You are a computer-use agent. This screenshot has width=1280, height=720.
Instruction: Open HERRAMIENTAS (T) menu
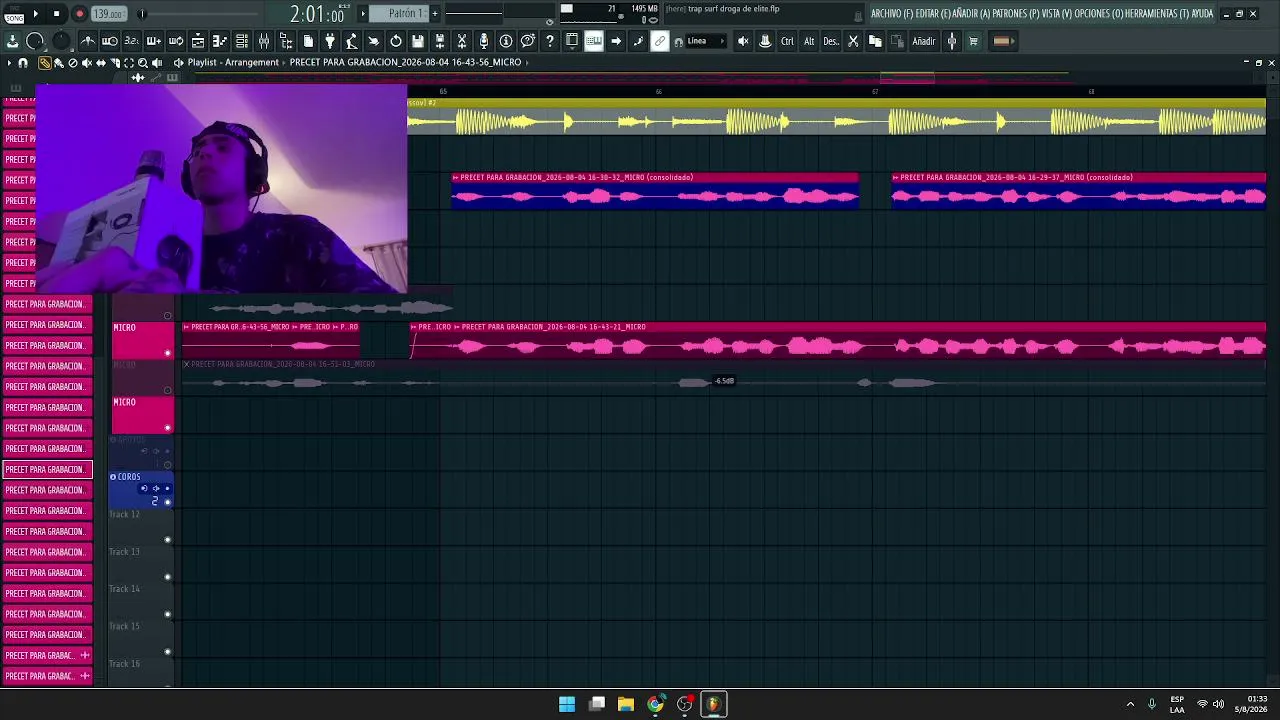[x=1158, y=14]
